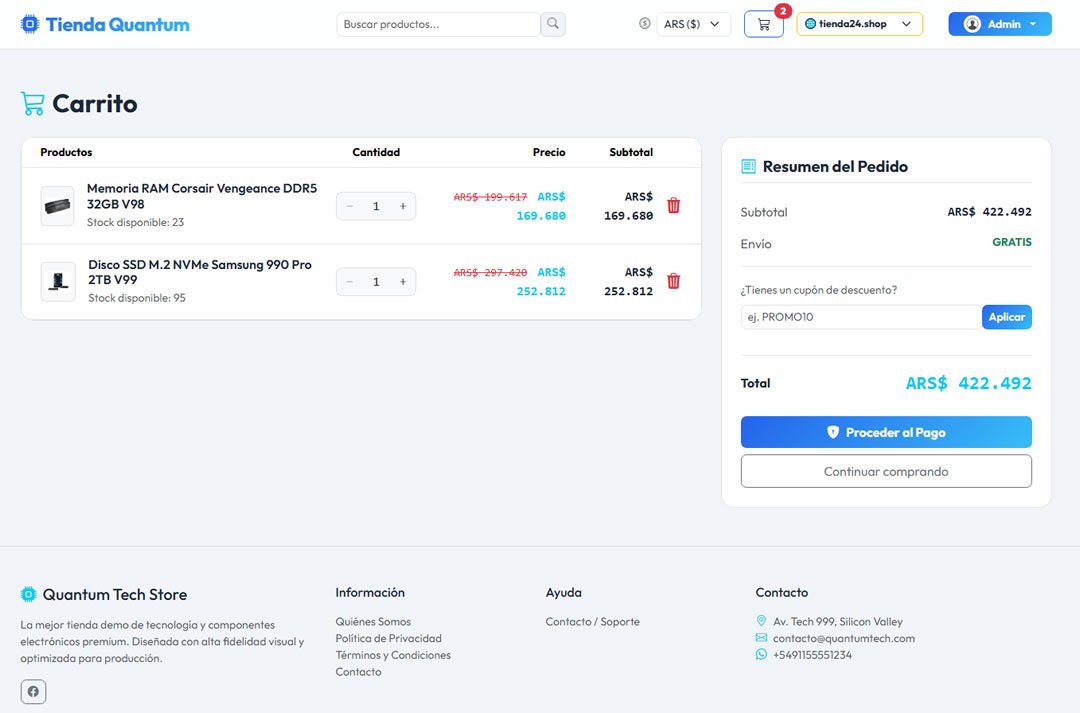Screen dimensions: 1080x713
Task: Click quantity value of Disco SSD Samsung
Action: tap(376, 282)
